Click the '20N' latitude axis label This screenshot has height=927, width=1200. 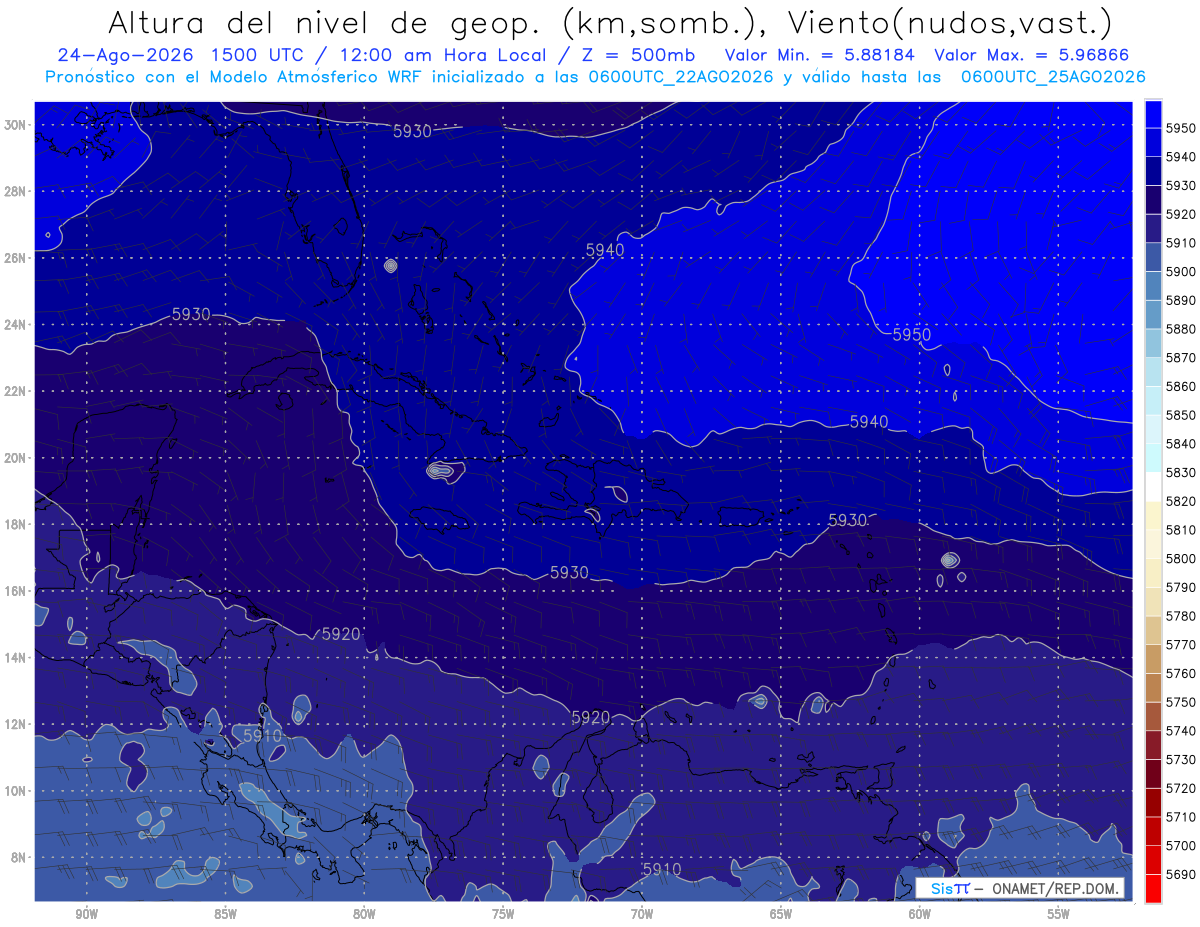[x=15, y=458]
